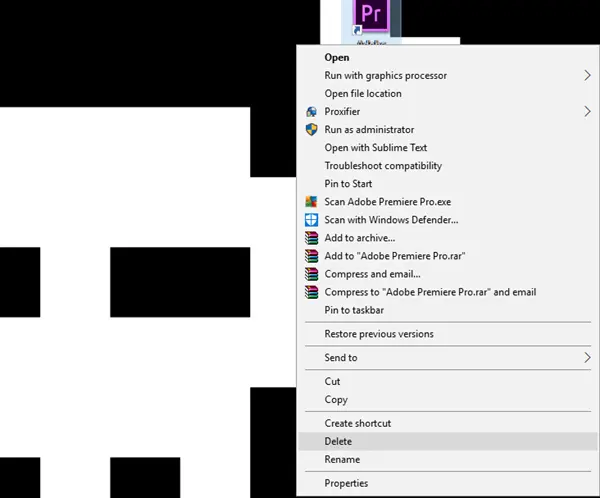This screenshot has height=498, width=600.
Task: Select Scan Adobe Premiere Pro.exe
Action: coord(447,201)
